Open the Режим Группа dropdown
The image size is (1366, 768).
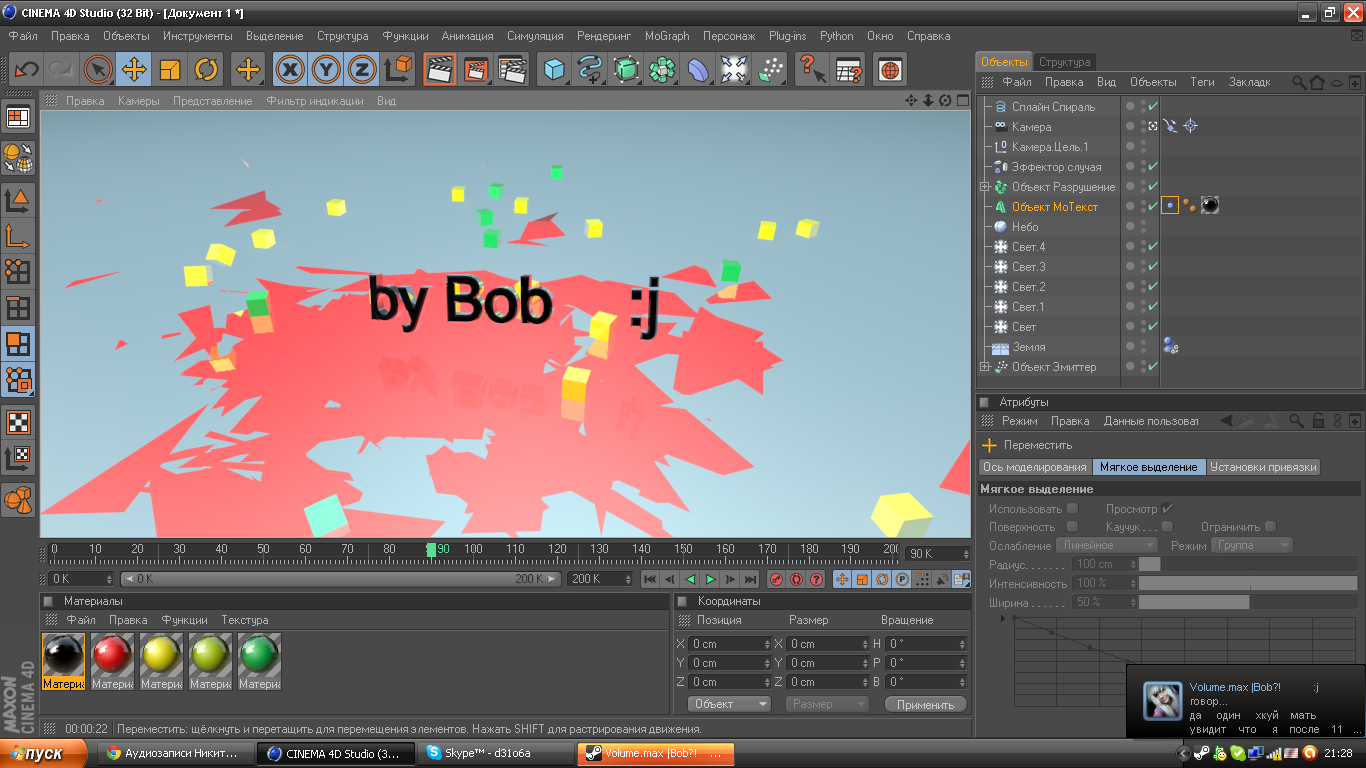pyautogui.click(x=1252, y=545)
